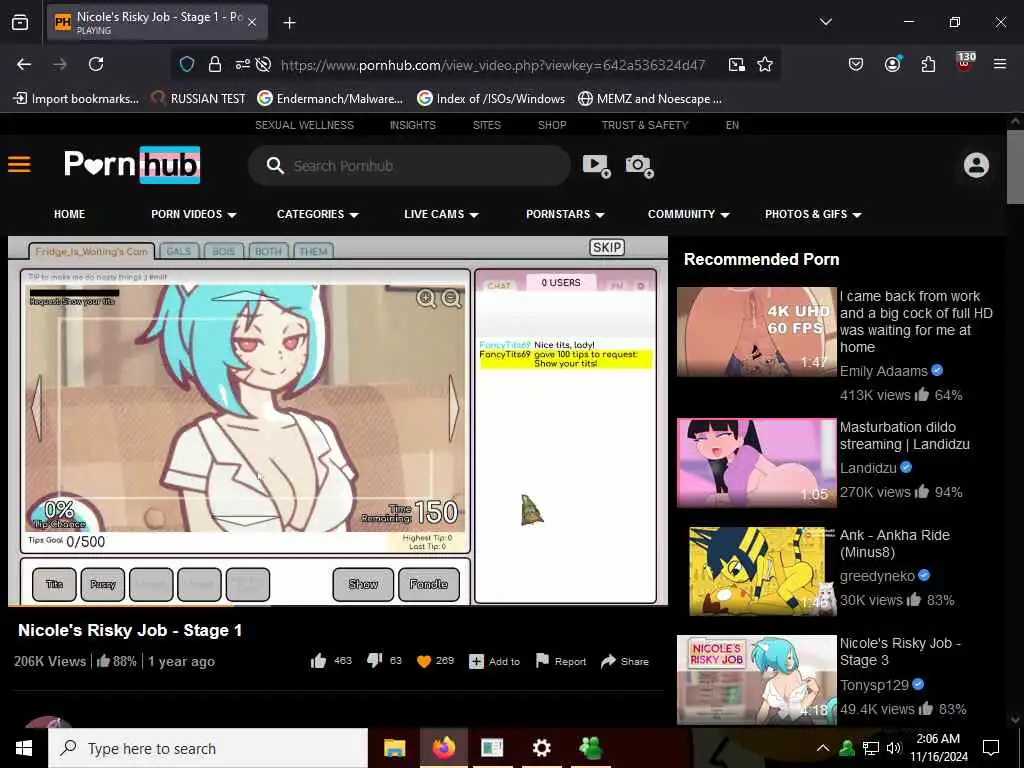Image resolution: width=1024 pixels, height=768 pixels.
Task: Change language via EN selector
Action: point(732,125)
